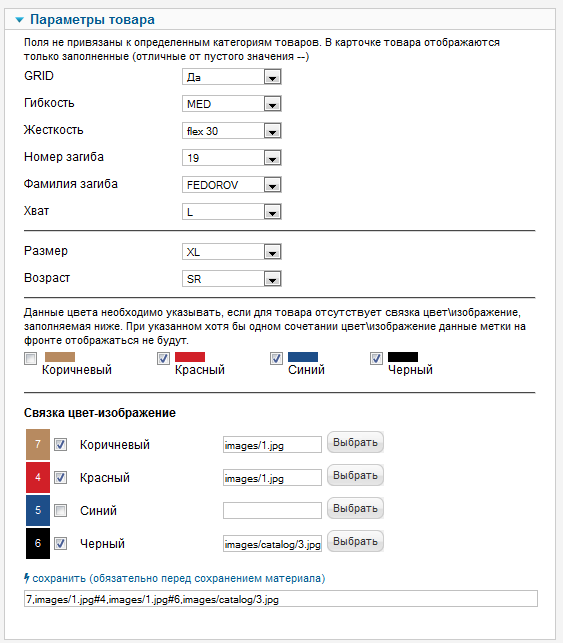This screenshot has width=563, height=643.
Task: Uncheck the Красный color label checkbox
Action: (163, 358)
